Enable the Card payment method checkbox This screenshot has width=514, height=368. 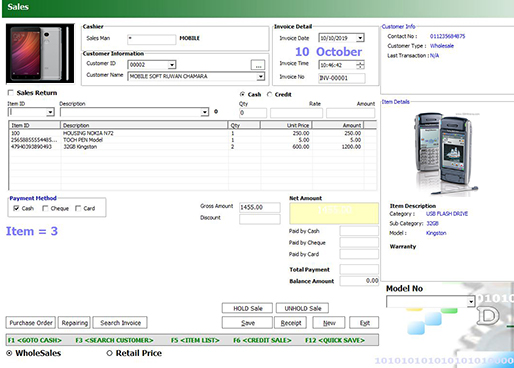78,208
